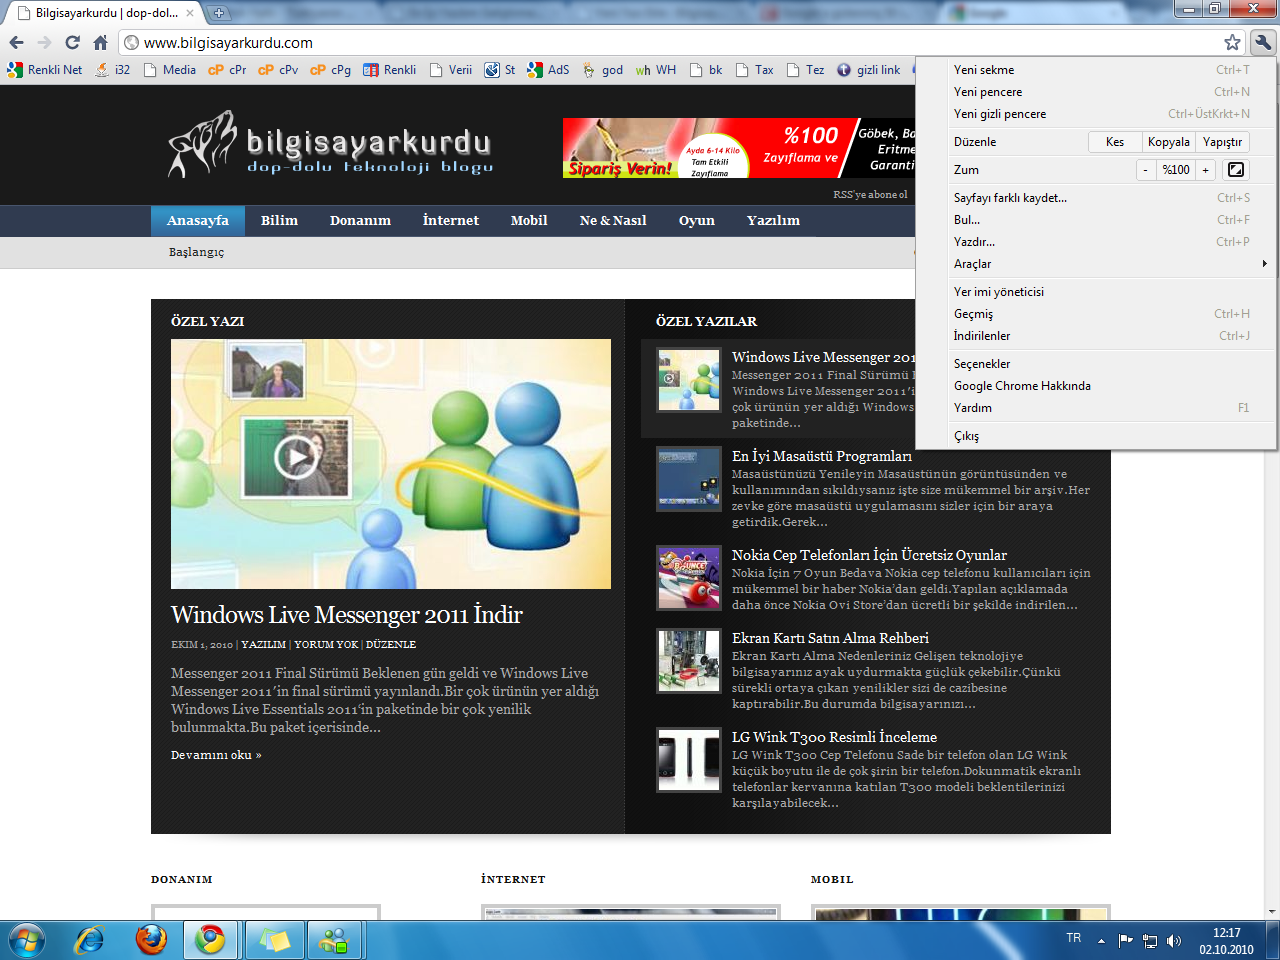Increase zoom with plus button

[x=1206, y=170]
